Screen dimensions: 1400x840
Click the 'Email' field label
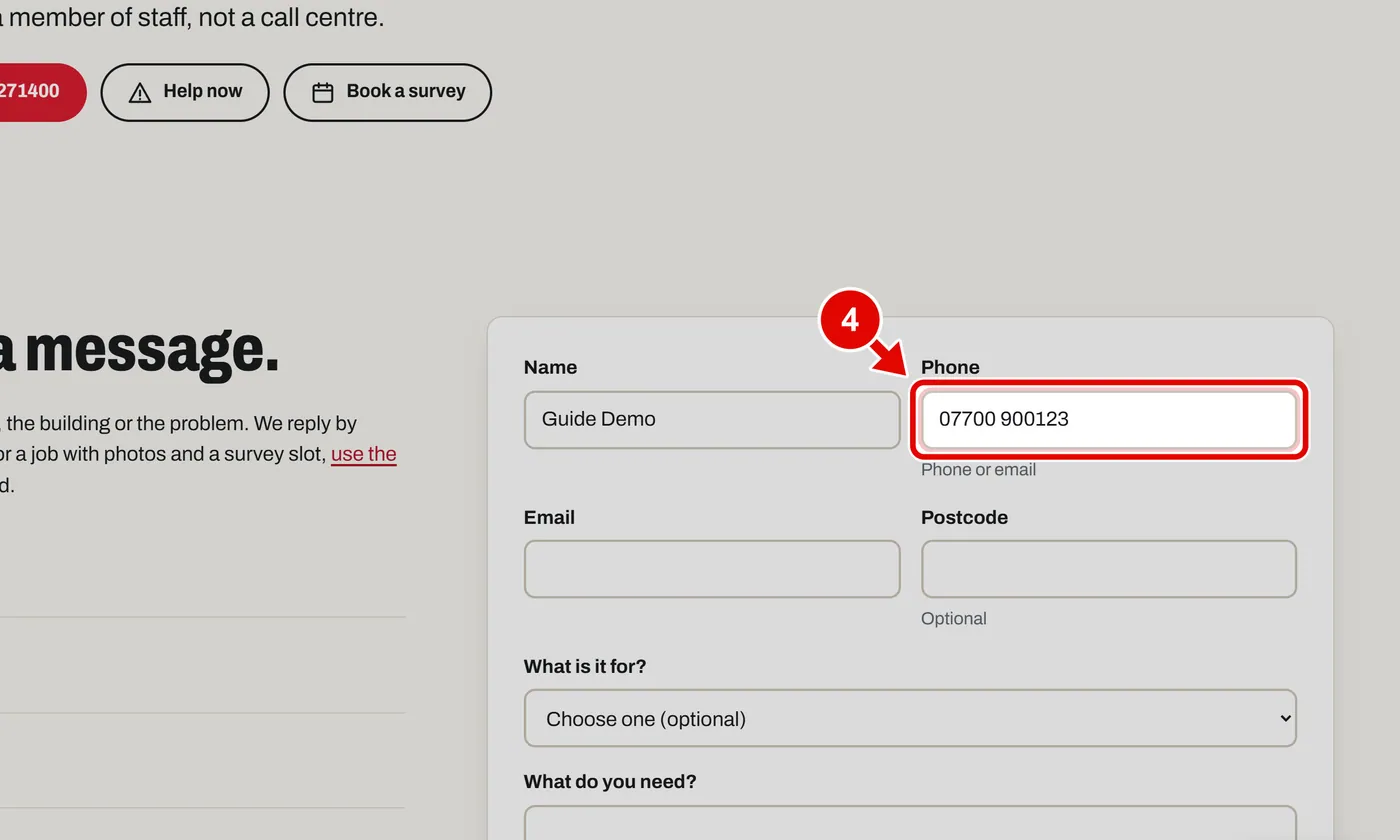(549, 518)
